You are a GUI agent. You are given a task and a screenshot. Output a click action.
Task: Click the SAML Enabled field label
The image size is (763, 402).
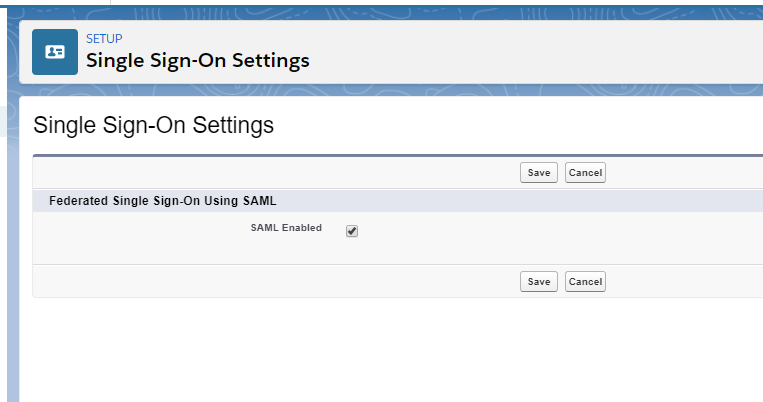pos(286,228)
